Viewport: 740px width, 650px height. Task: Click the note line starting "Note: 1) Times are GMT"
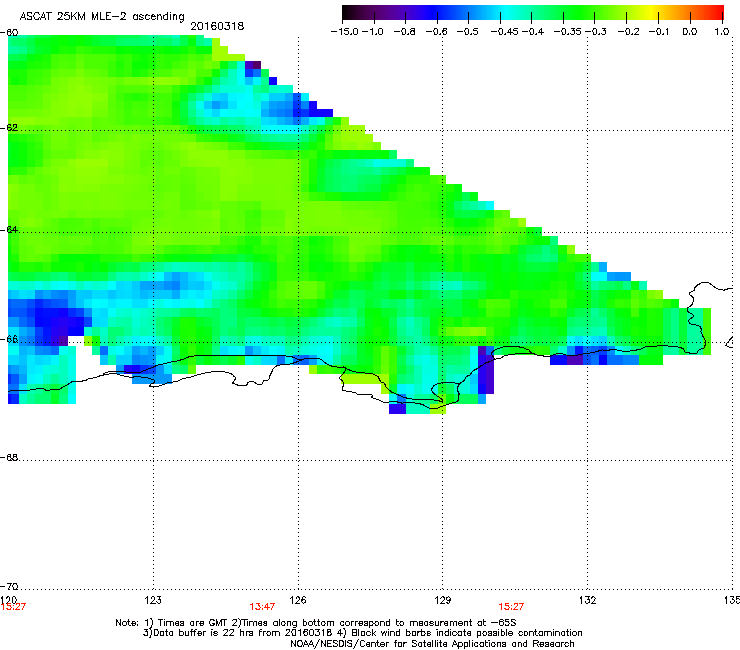316,623
